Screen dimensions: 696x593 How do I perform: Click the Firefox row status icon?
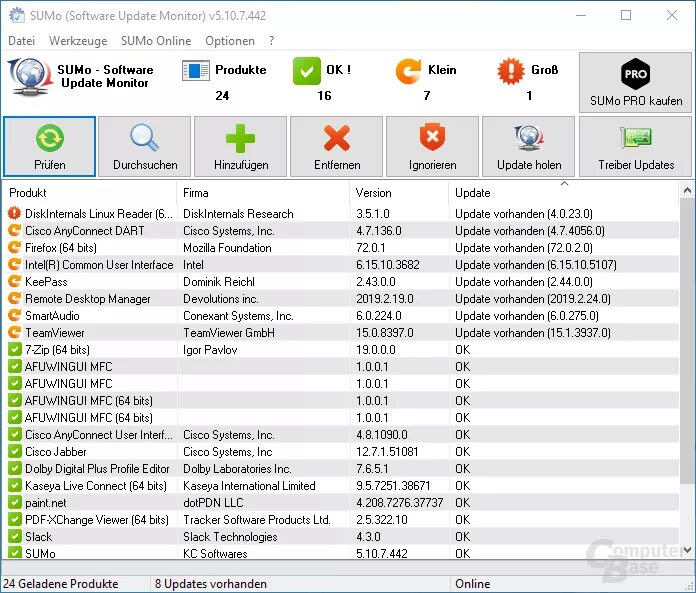(15, 247)
